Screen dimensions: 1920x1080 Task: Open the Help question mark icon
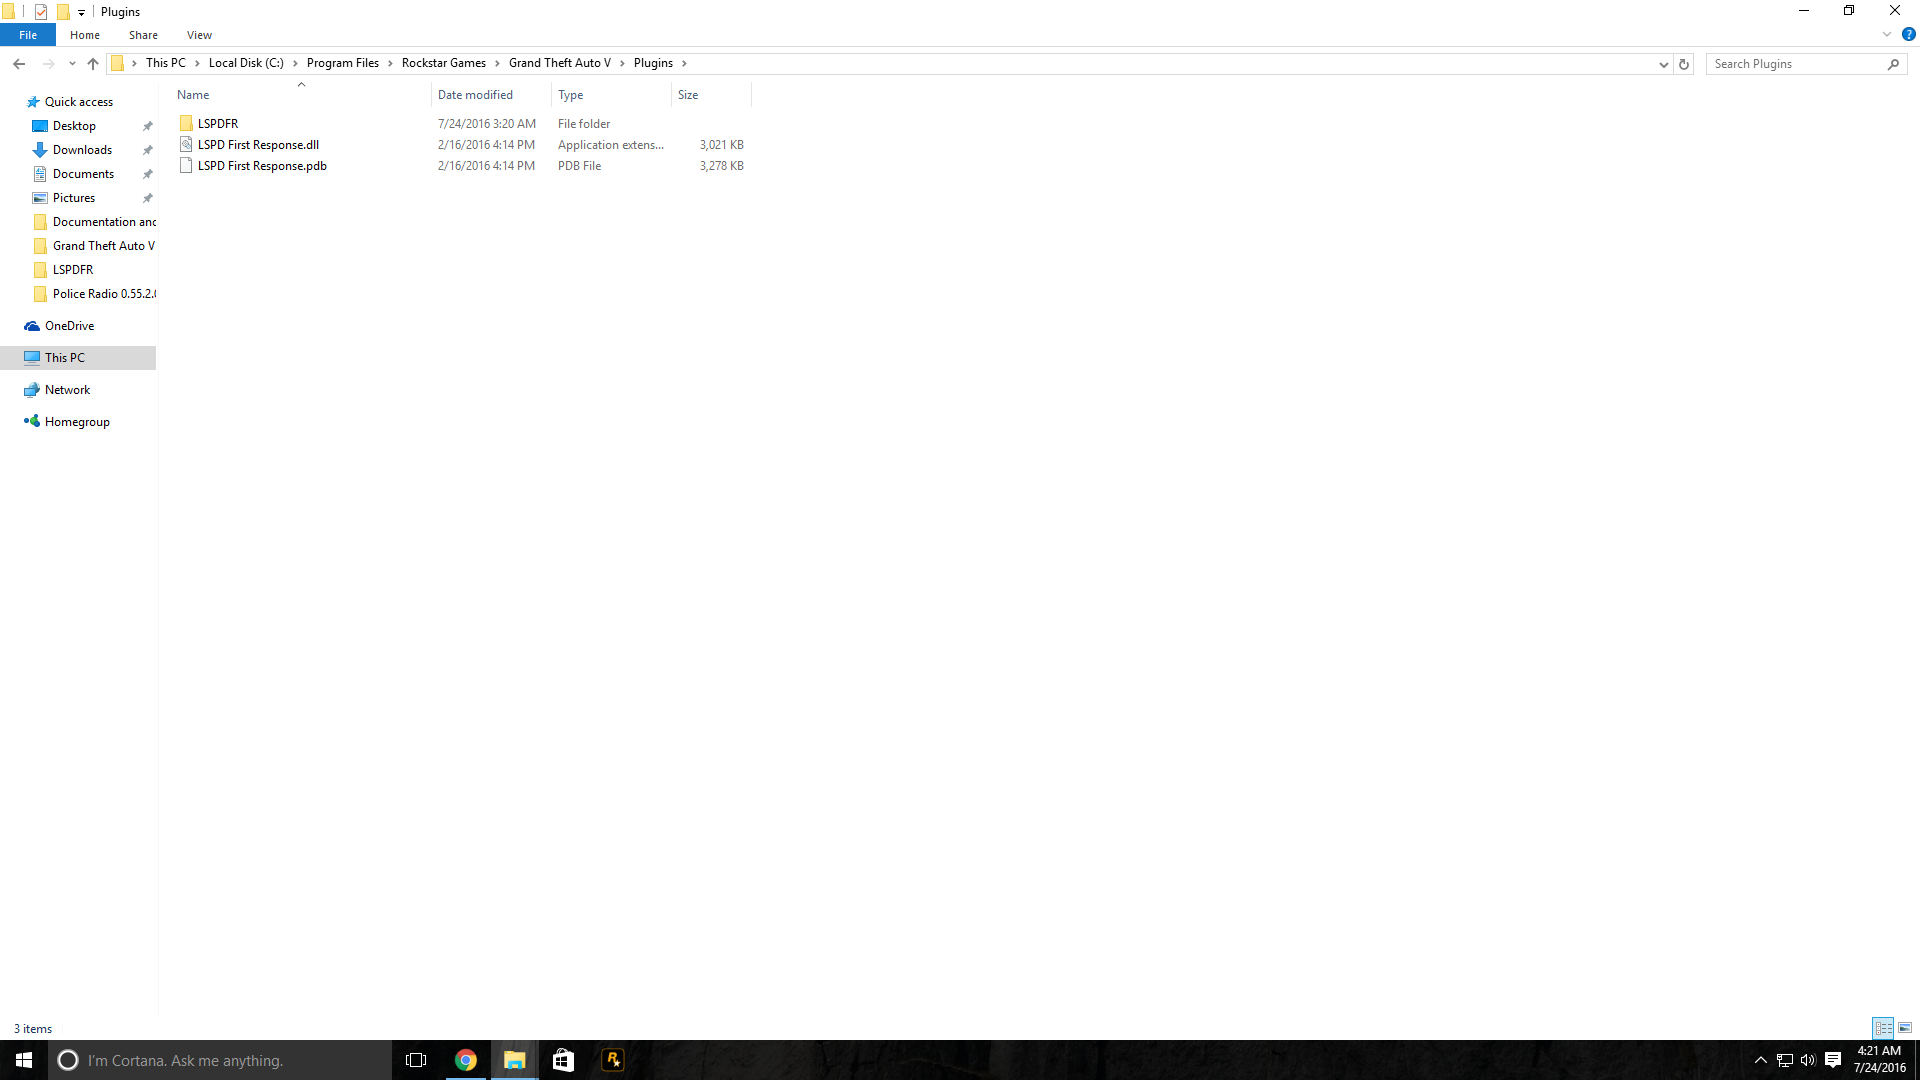pos(1908,34)
